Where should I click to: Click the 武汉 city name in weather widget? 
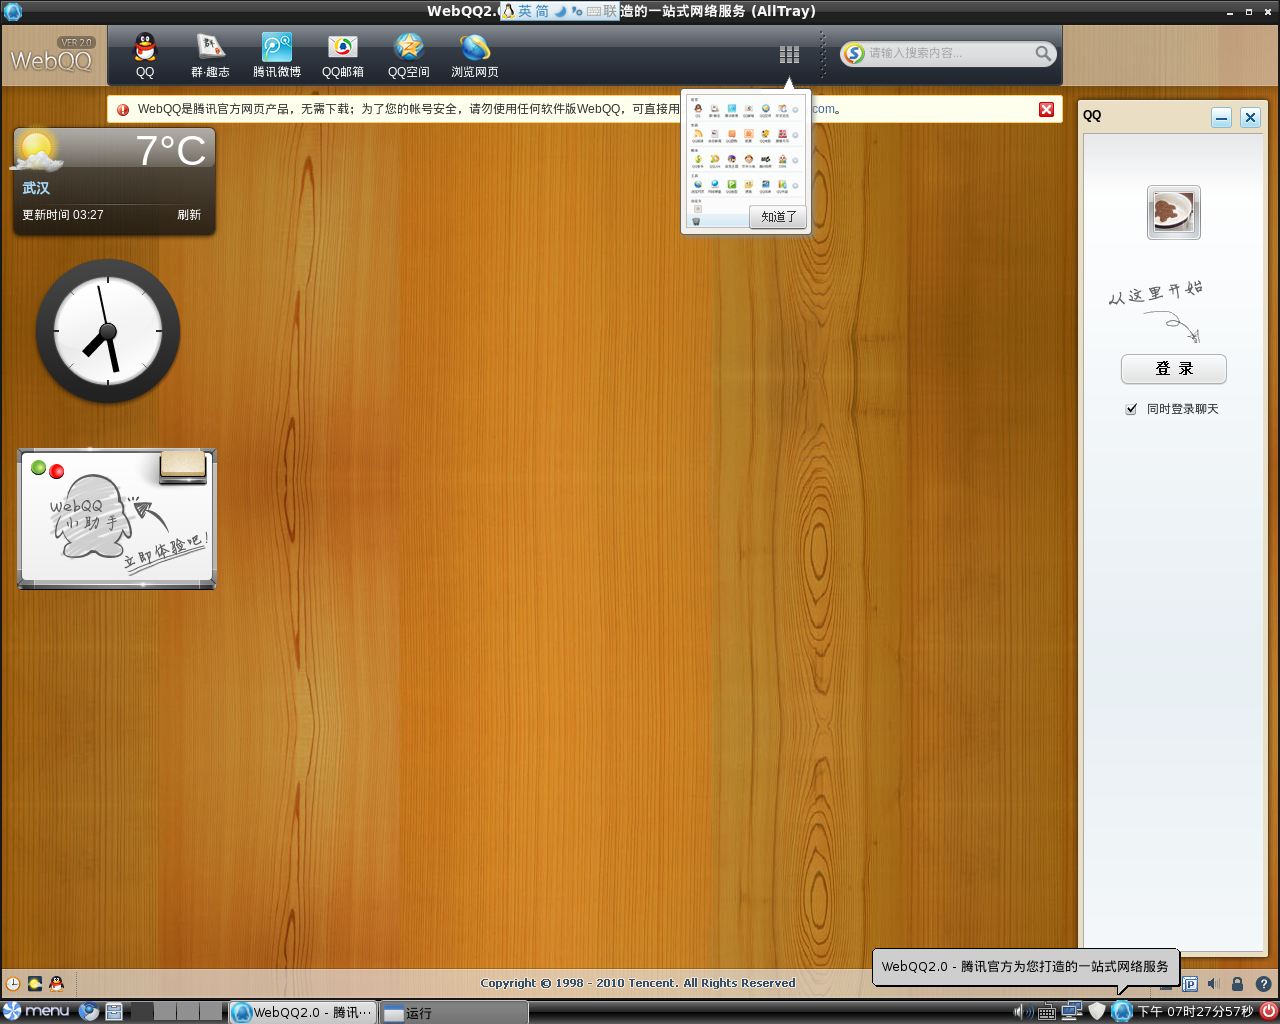[x=36, y=188]
